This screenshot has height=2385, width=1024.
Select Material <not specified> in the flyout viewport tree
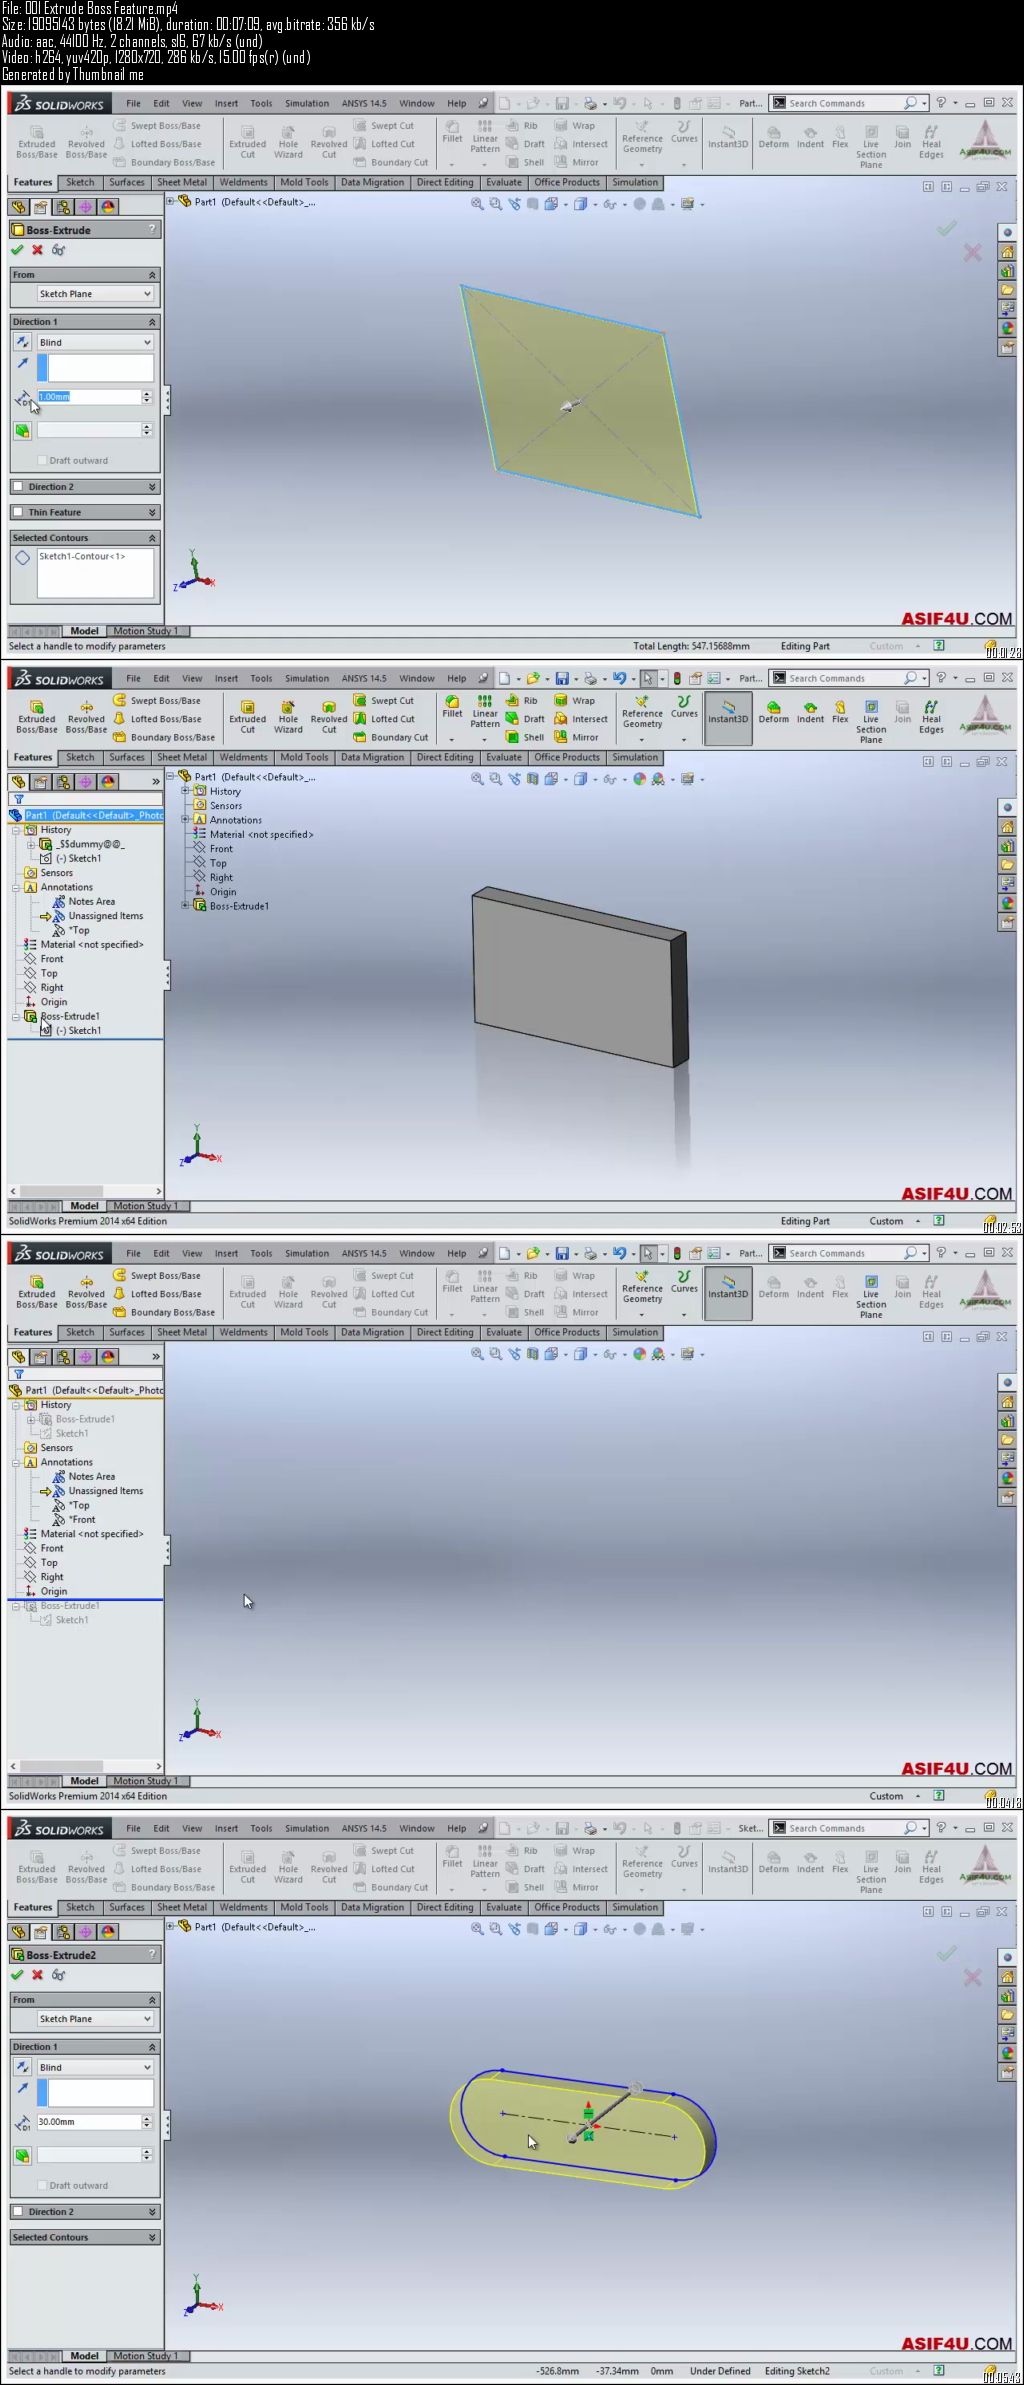pos(261,834)
